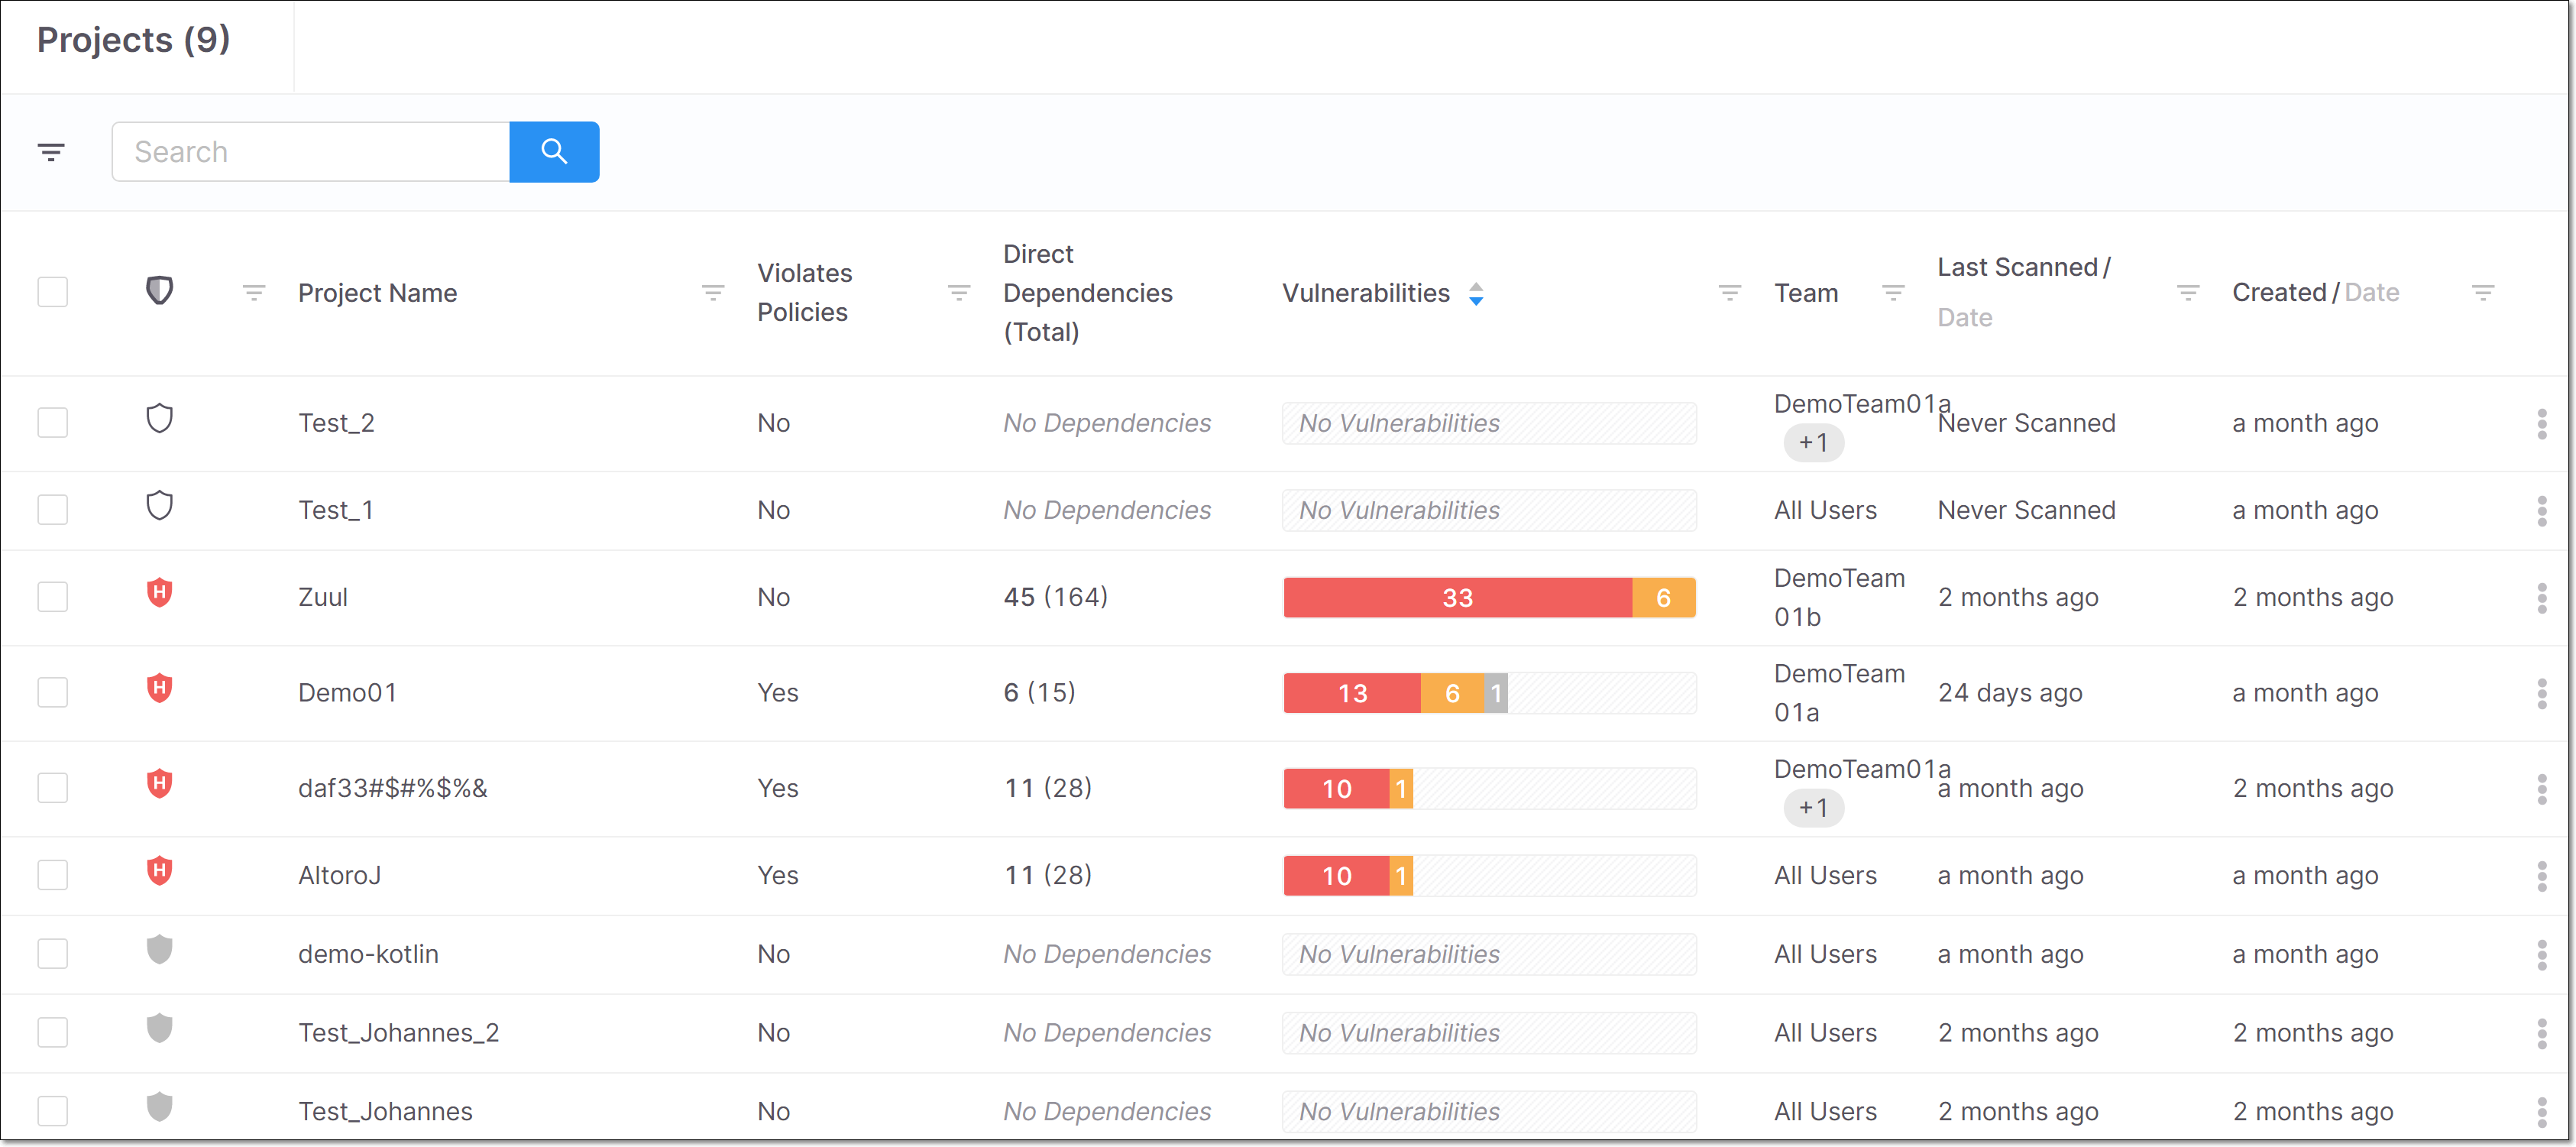Switch Created header to Date view
2576x1147 pixels.
coord(2371,292)
